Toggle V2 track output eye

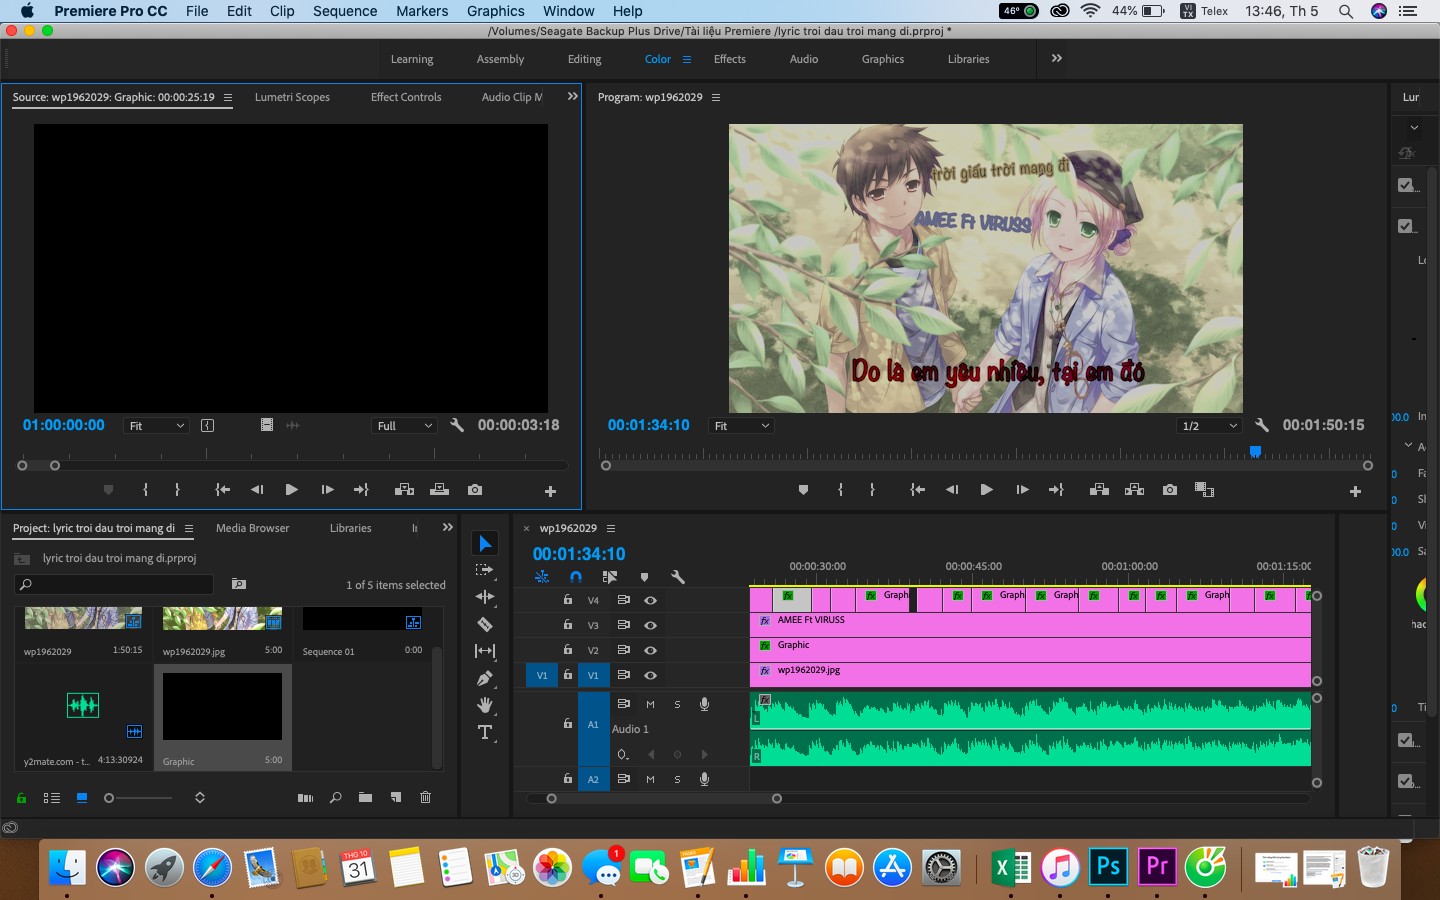(650, 650)
